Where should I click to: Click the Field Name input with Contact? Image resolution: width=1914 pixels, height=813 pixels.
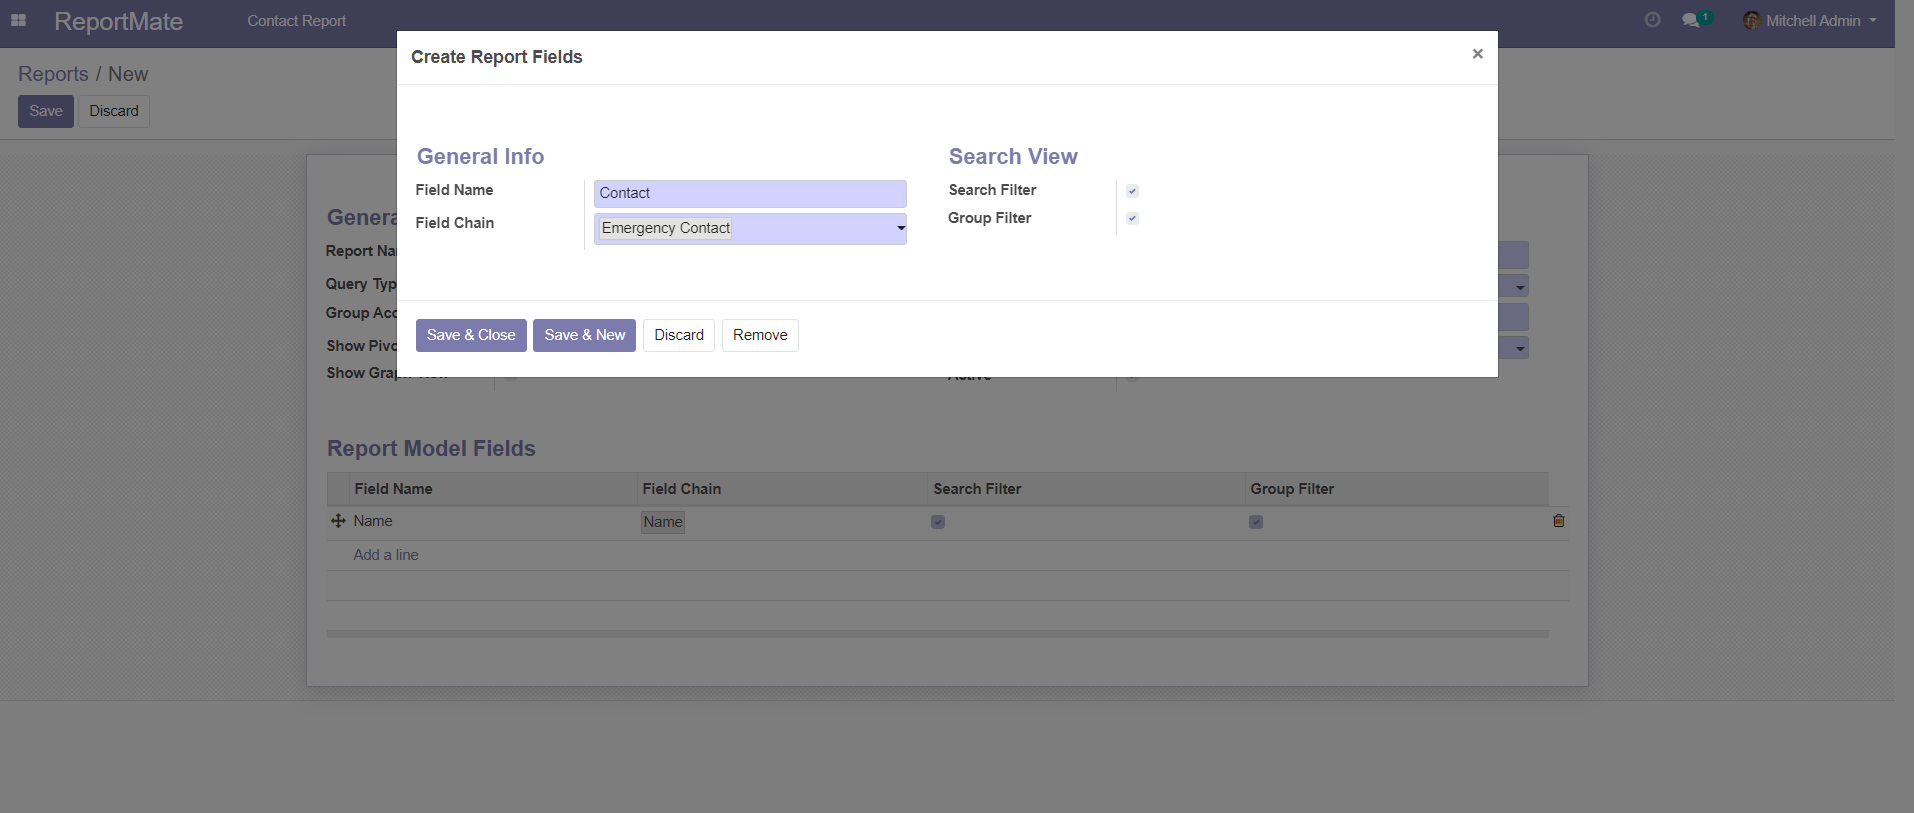point(749,193)
